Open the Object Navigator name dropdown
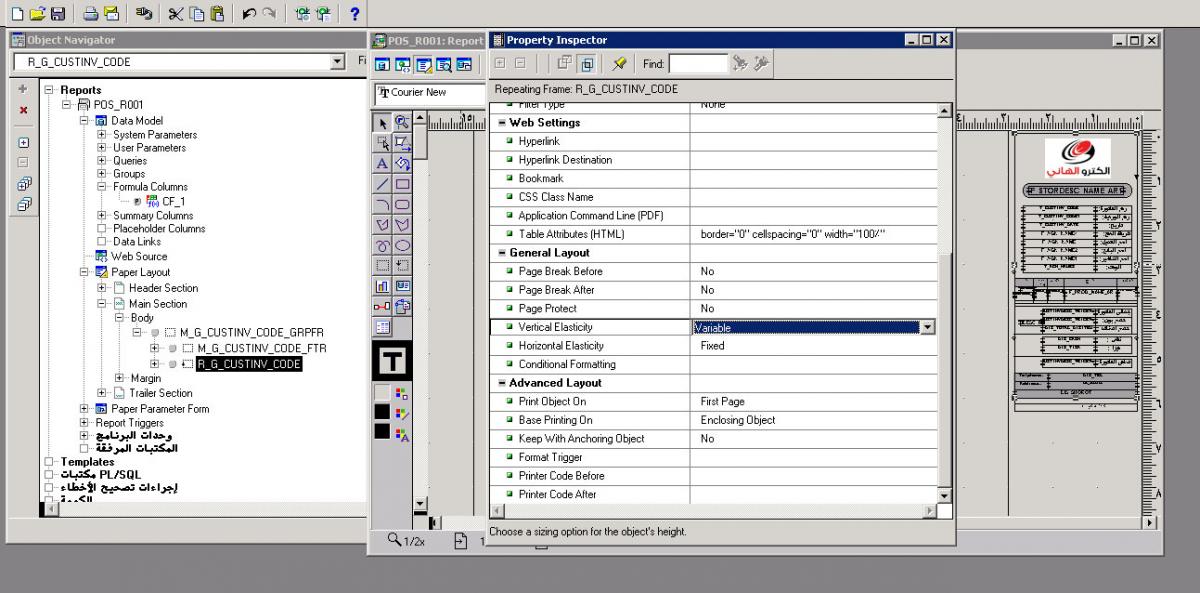This screenshot has width=1200, height=593. click(337, 62)
